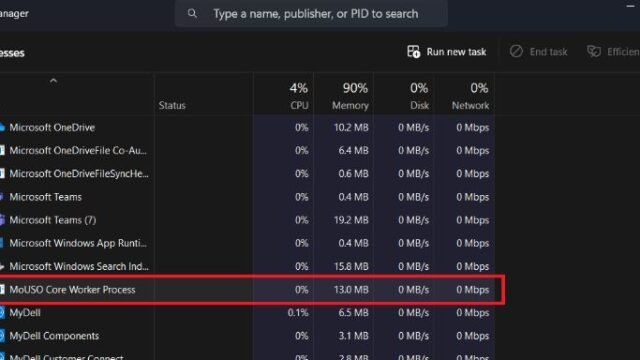Select Microsoft Windows App Runti... process
This screenshot has height=360, width=640.
coord(247,243)
